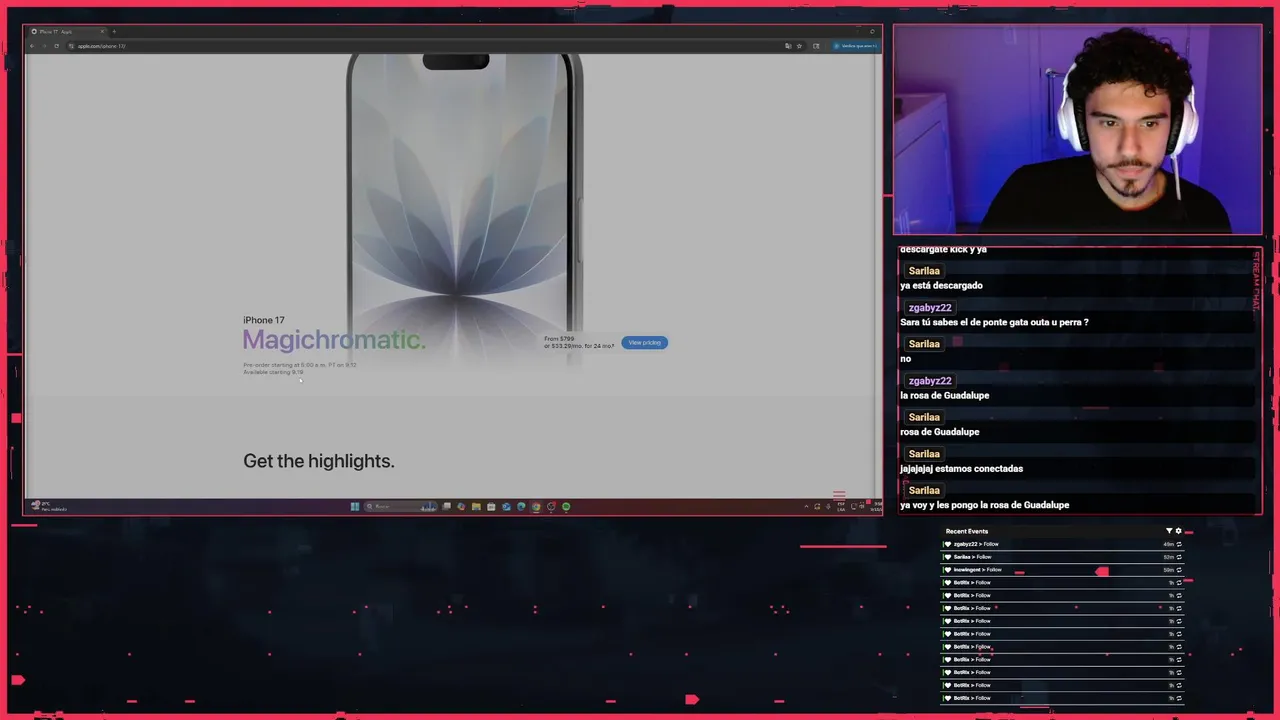Select the heart icon beside zgabyz22 Follow
The image size is (1280, 720).
pyautogui.click(x=948, y=544)
